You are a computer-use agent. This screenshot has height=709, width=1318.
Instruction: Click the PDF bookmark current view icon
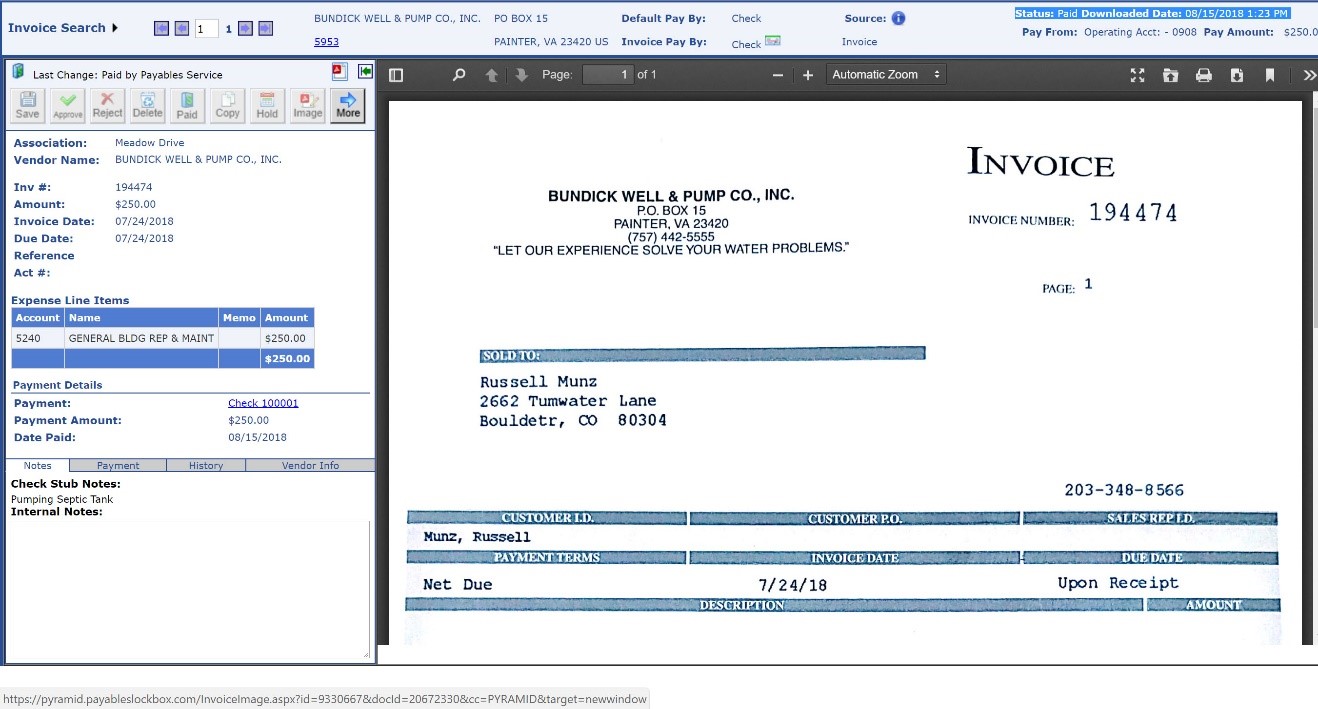coord(1270,75)
